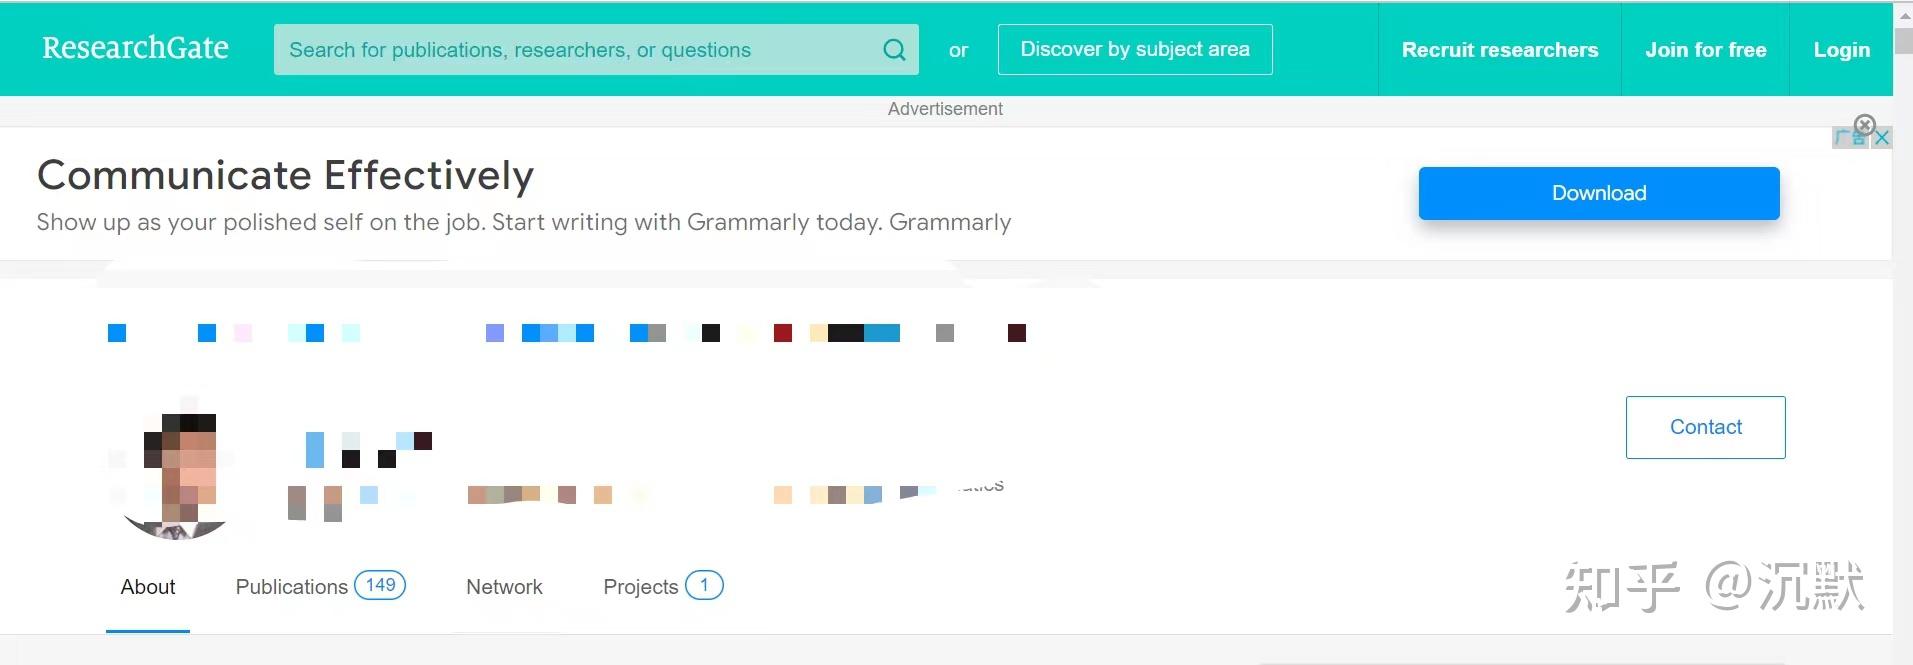The width and height of the screenshot is (1913, 665).
Task: Click the blue X on the ad corner
Action: tap(1881, 138)
